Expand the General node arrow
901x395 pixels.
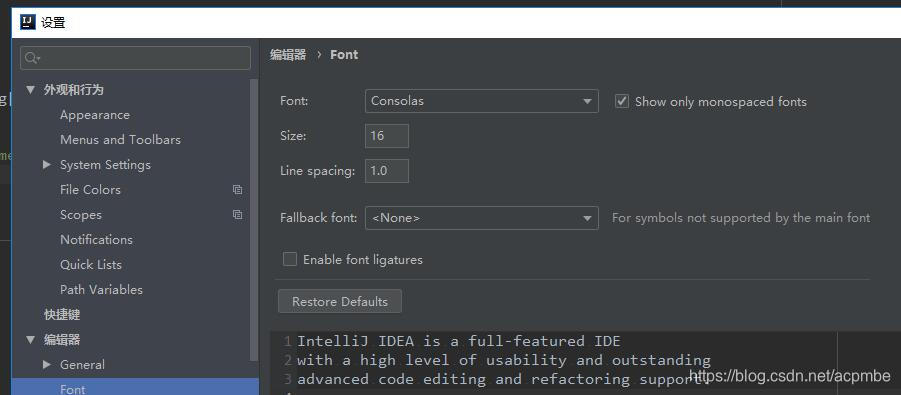47,365
